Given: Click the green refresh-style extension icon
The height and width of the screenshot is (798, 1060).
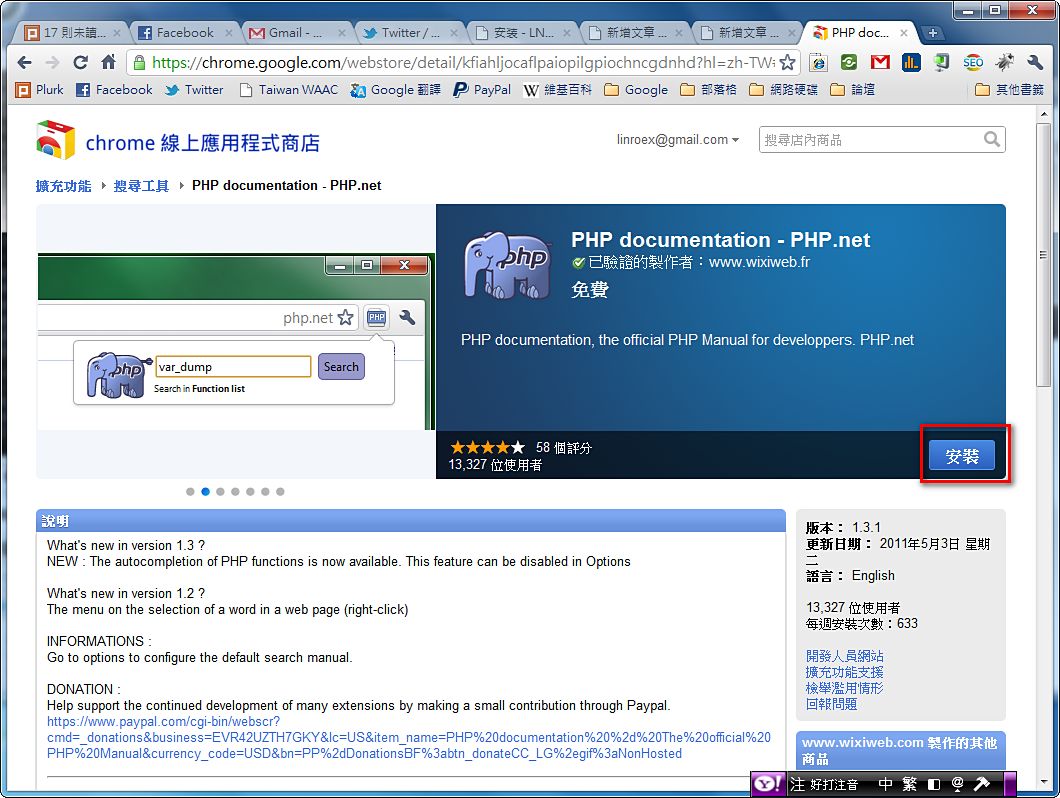Looking at the screenshot, I should click(x=849, y=63).
